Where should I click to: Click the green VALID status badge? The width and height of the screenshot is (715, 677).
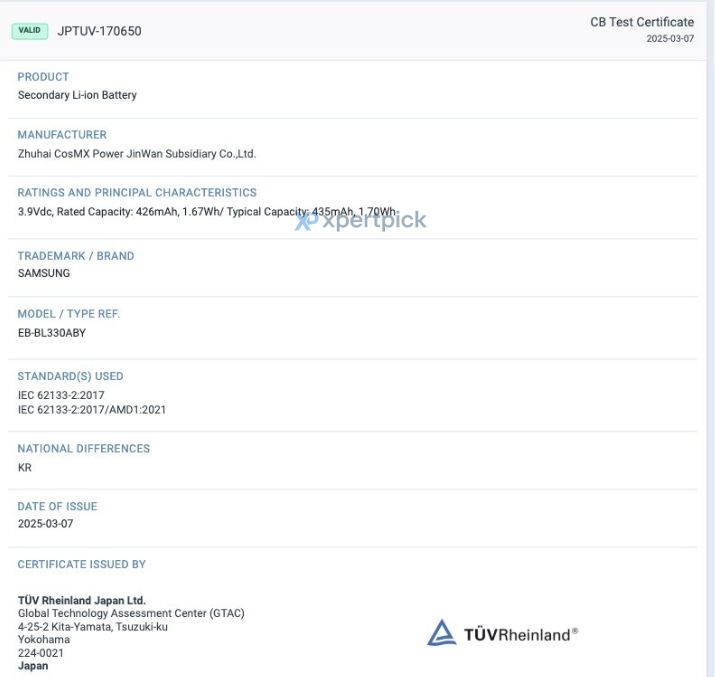30,31
